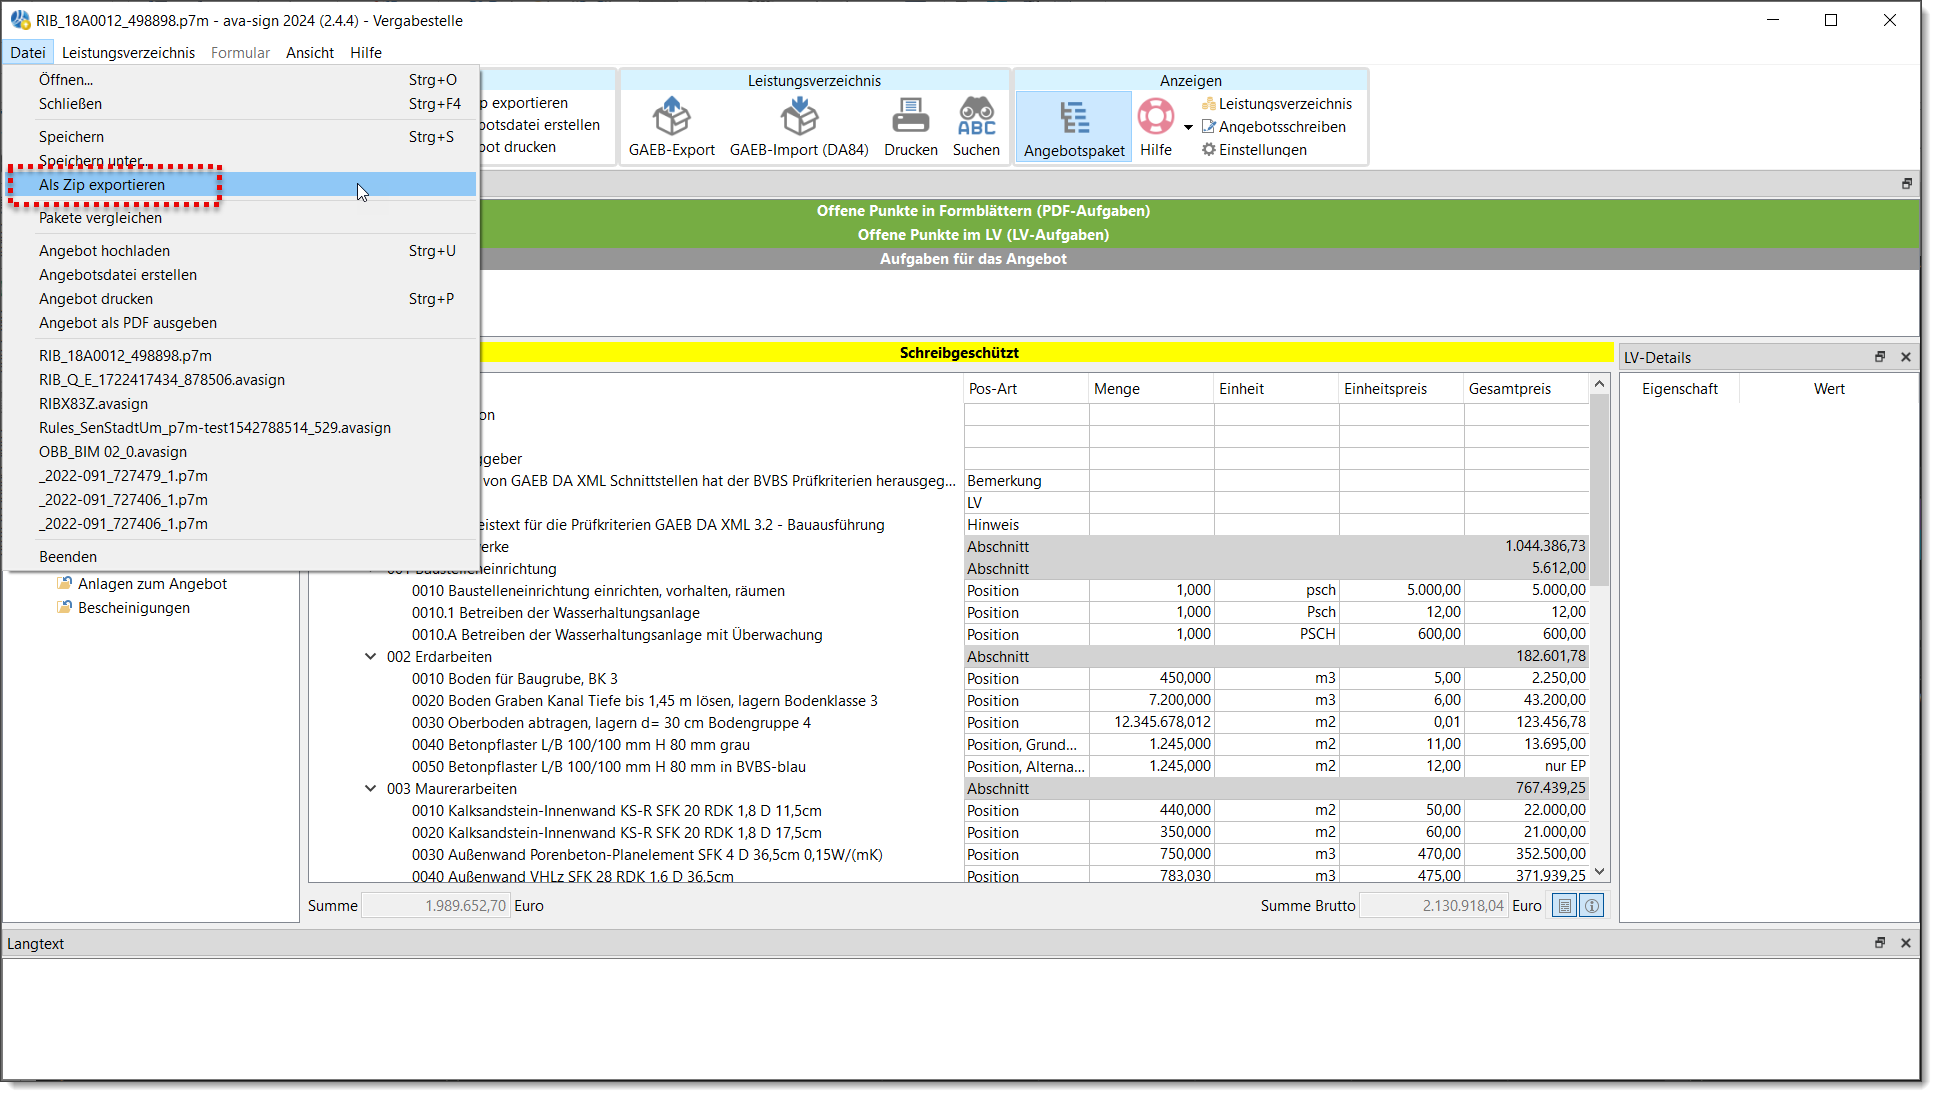The width and height of the screenshot is (1937, 1097).
Task: Choose Schließen from the Datei menu
Action: coord(240,104)
